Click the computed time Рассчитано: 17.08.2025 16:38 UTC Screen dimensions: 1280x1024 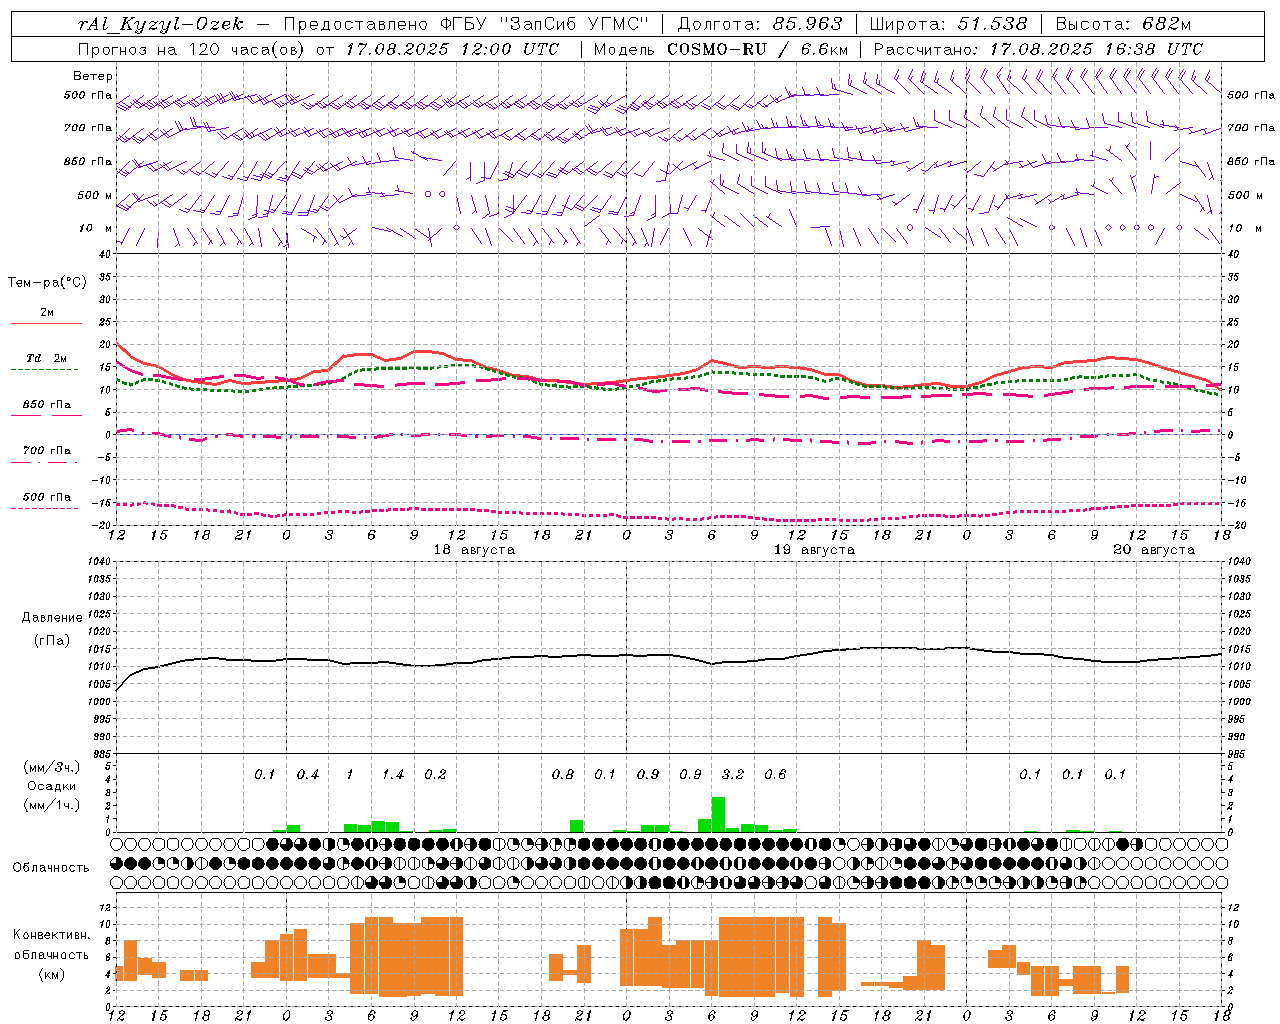pos(1038,49)
